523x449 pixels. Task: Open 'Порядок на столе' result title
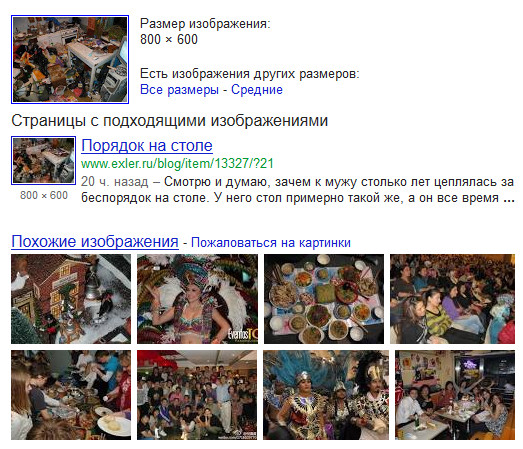click(147, 146)
